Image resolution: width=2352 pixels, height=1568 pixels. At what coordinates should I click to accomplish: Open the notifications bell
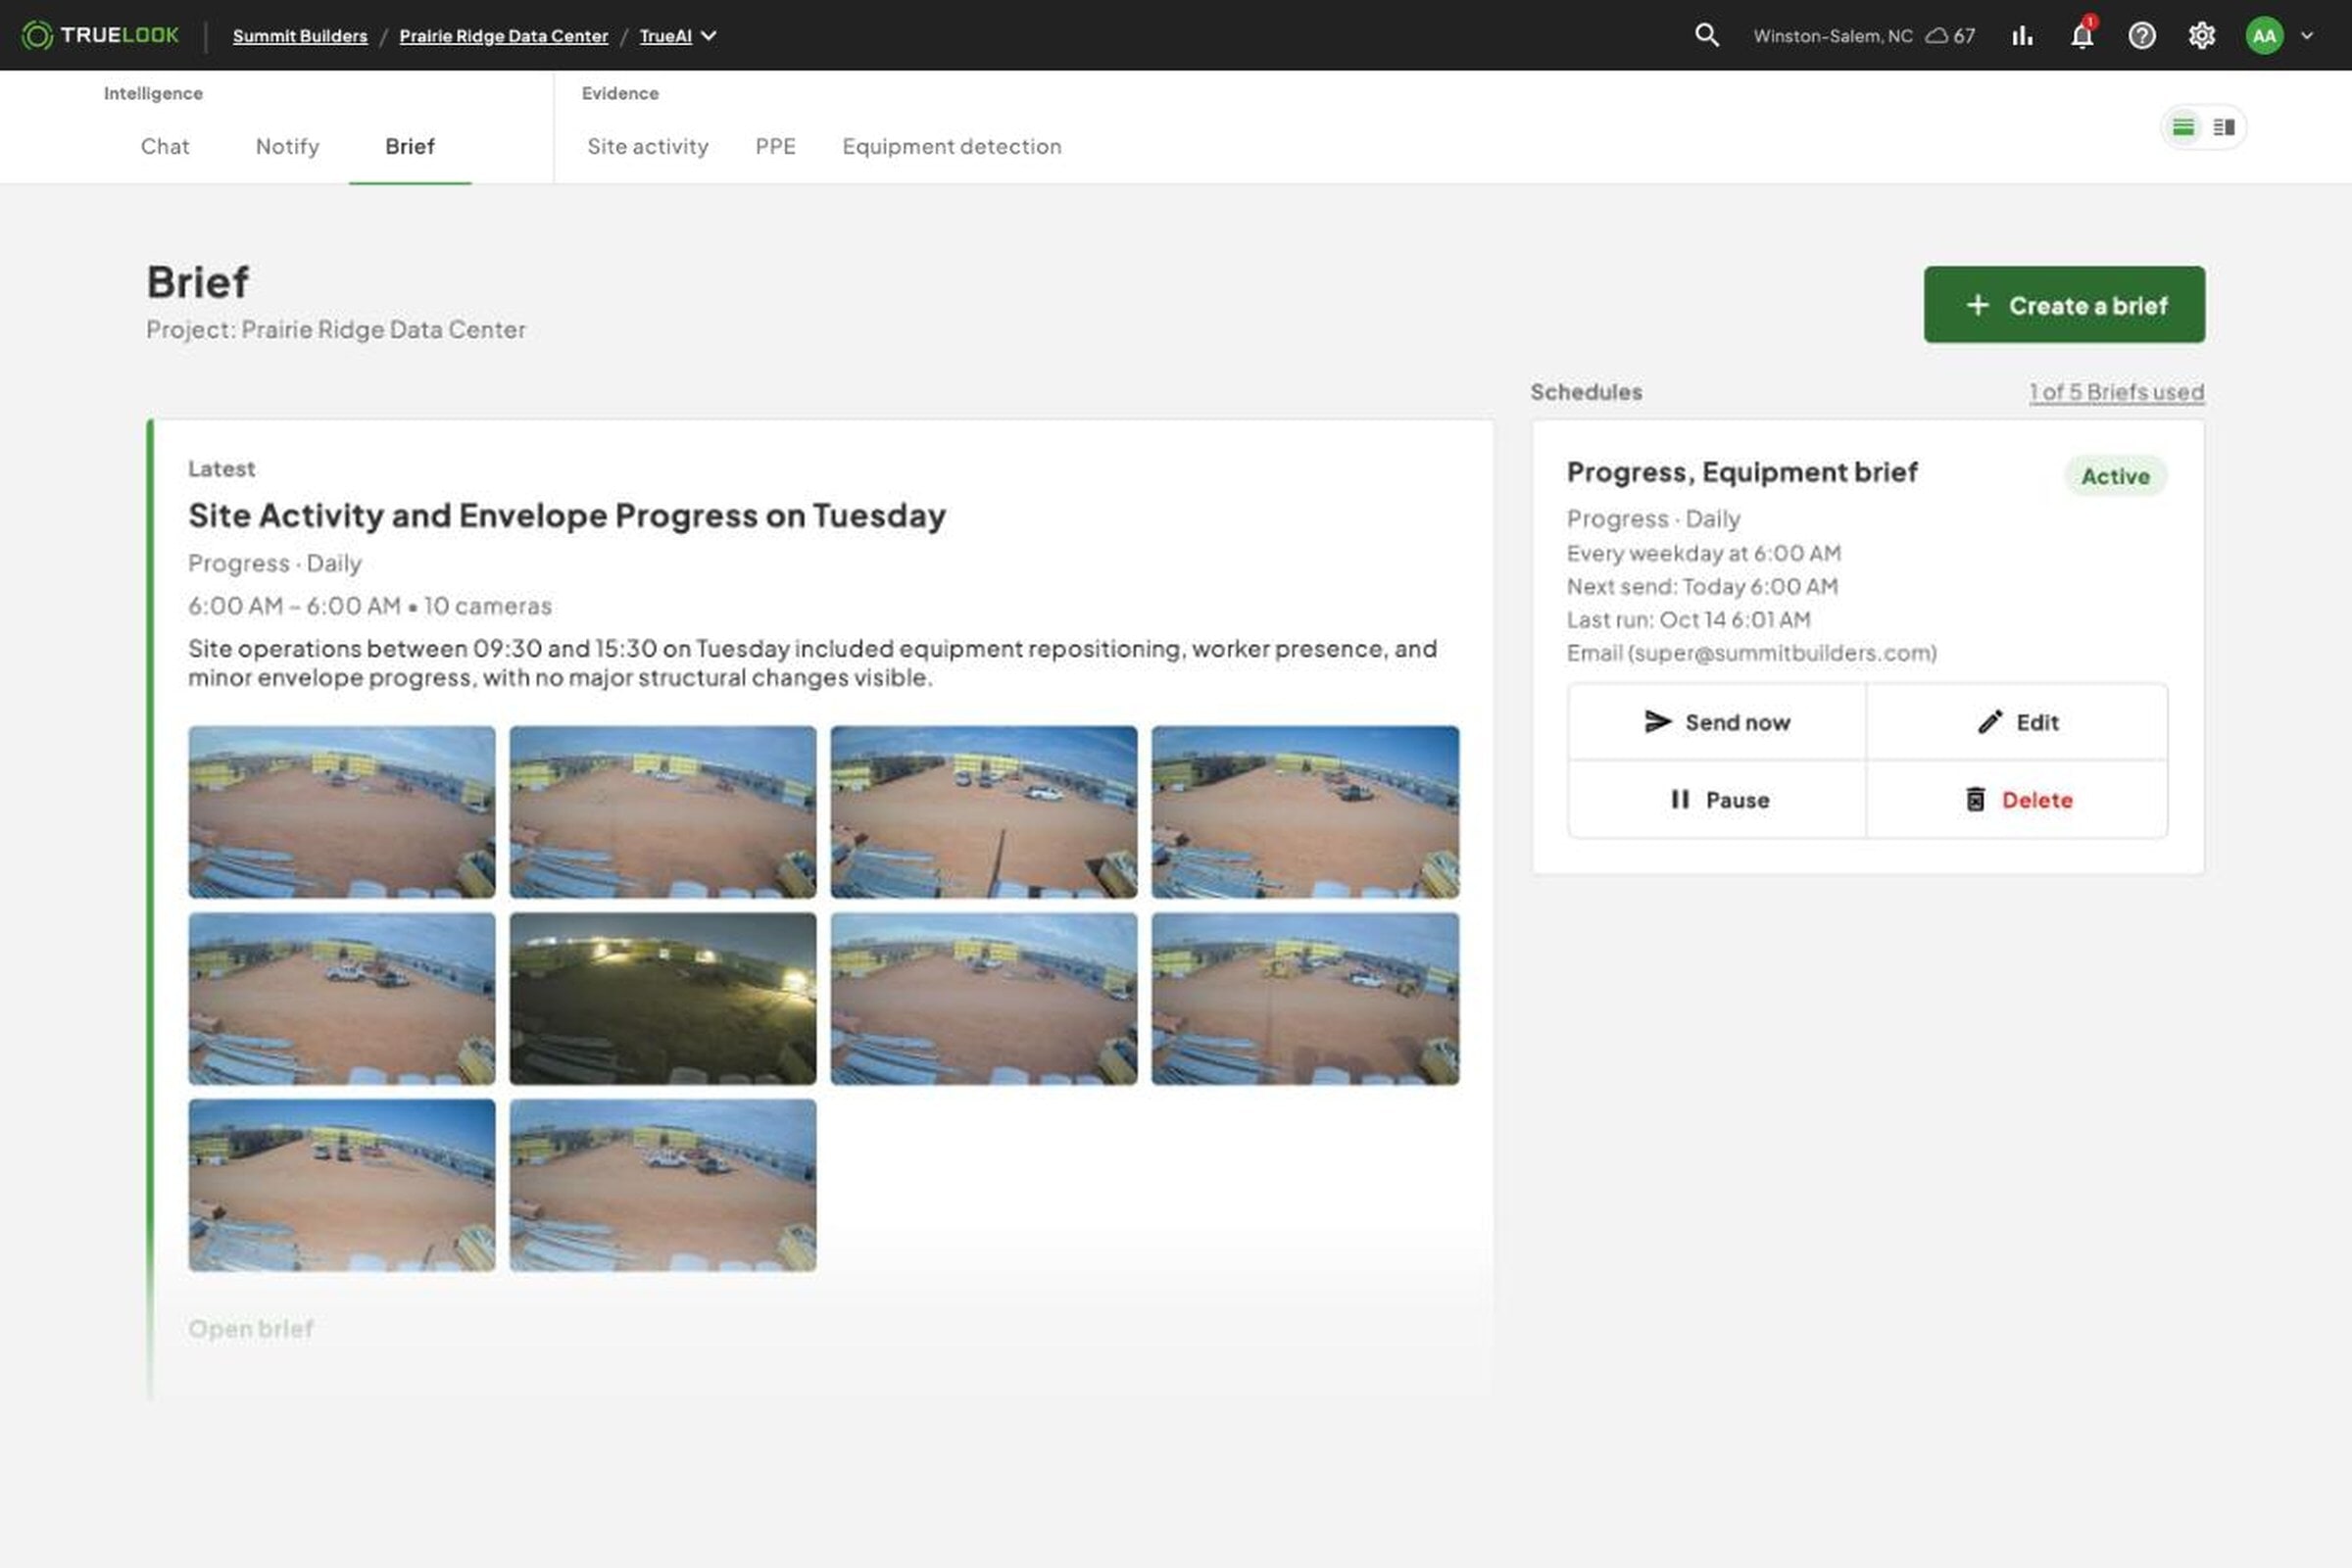(x=2082, y=36)
